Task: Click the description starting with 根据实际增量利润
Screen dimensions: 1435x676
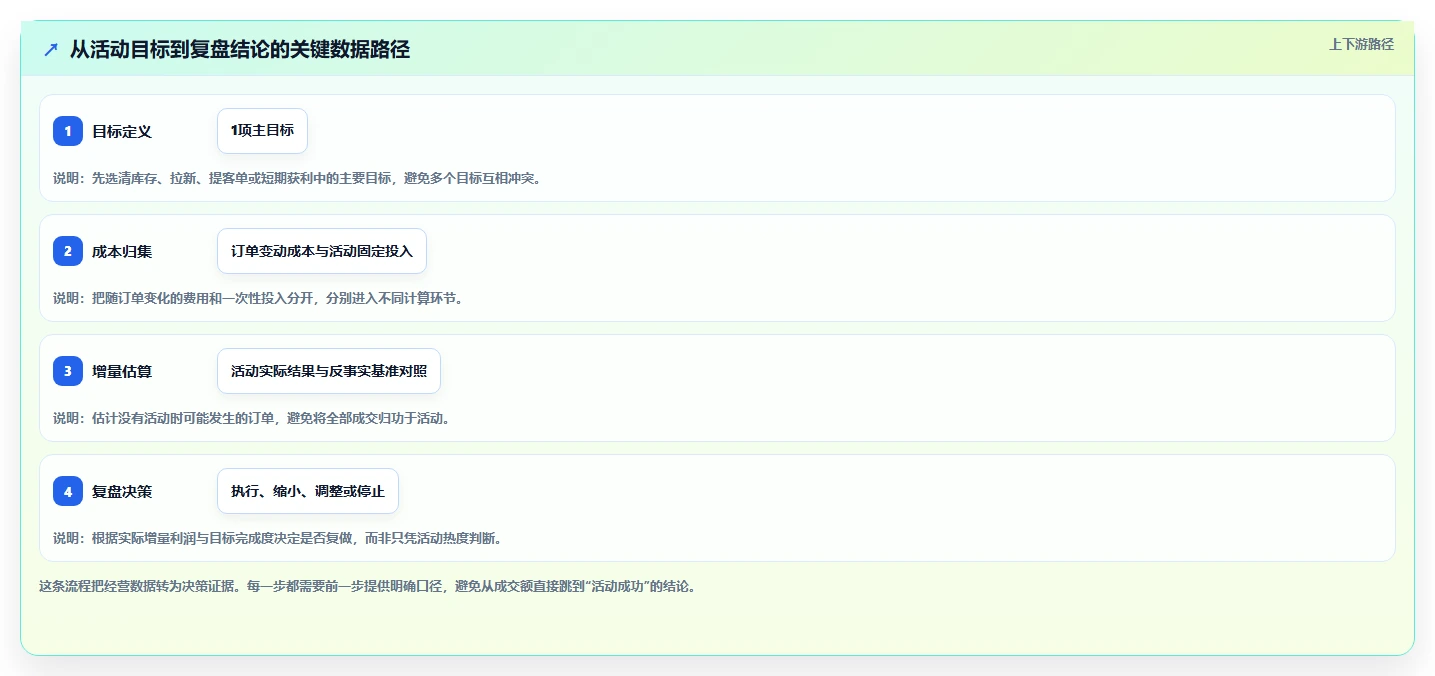Action: point(277,538)
